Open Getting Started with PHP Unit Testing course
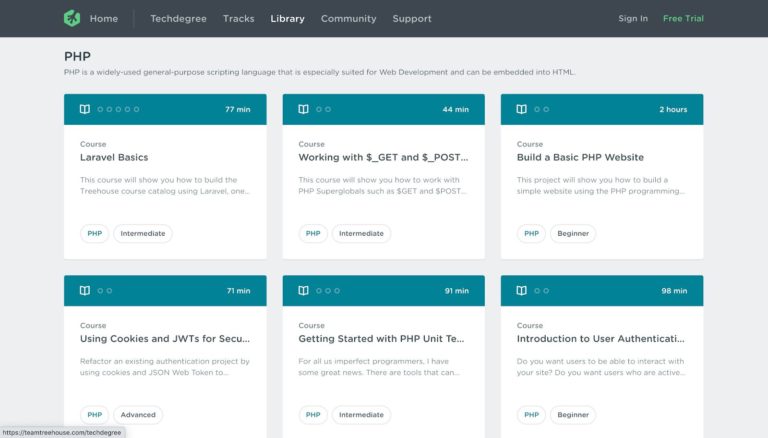The height and width of the screenshot is (438, 768). coord(381,339)
